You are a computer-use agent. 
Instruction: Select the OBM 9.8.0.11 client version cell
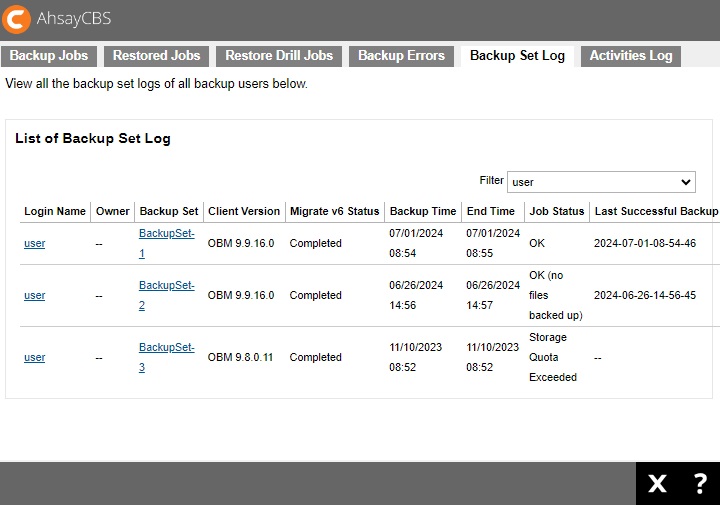coord(240,357)
